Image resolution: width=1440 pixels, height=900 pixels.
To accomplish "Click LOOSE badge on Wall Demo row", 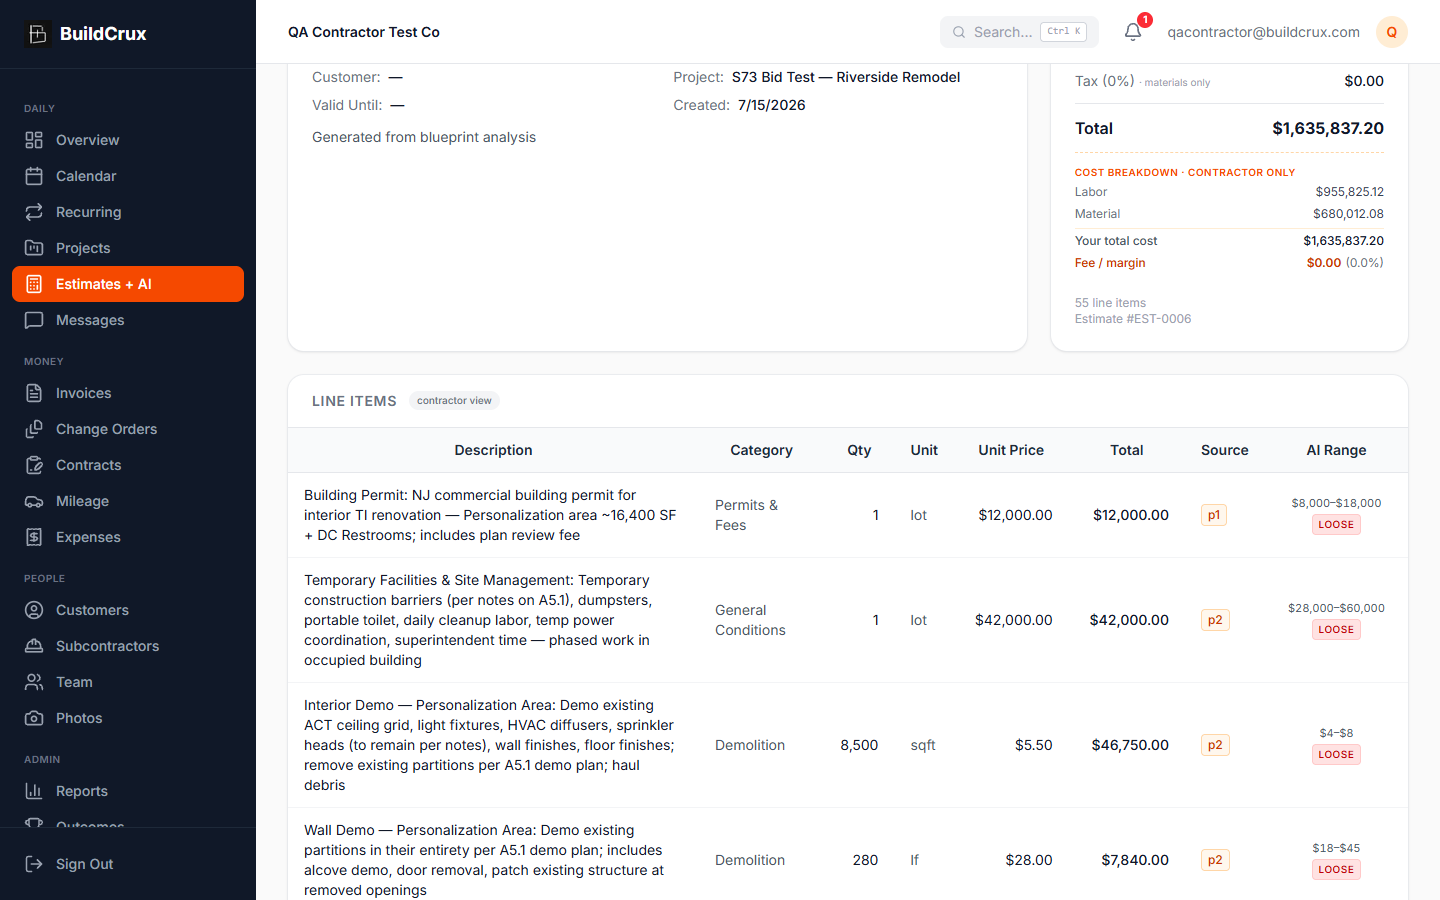I will pyautogui.click(x=1336, y=870).
